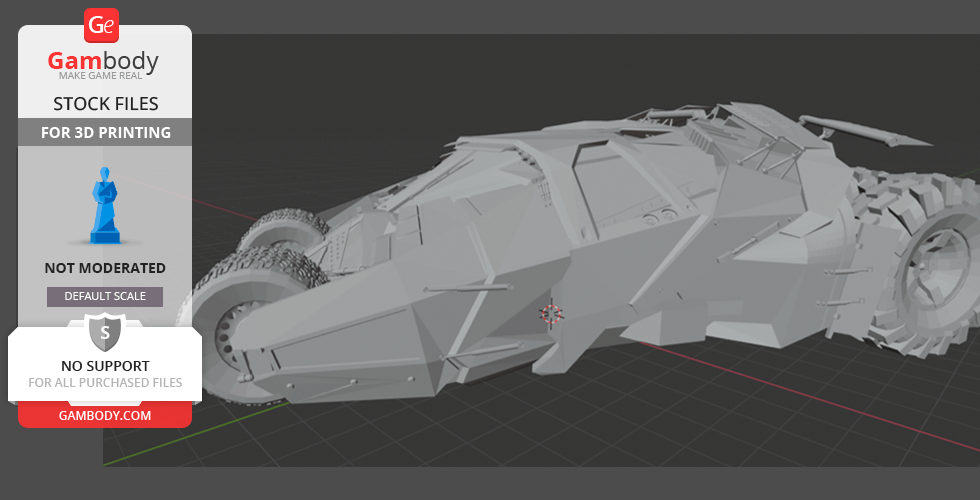
Task: Click 'FOR ALL PURCHASED FILES' text
Action: 105,382
